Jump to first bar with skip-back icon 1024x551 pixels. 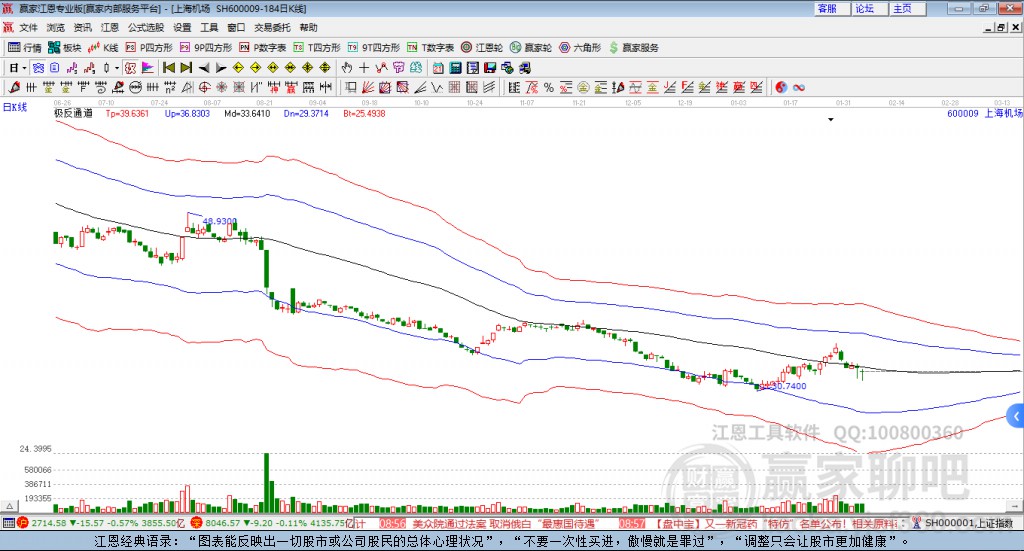point(169,68)
